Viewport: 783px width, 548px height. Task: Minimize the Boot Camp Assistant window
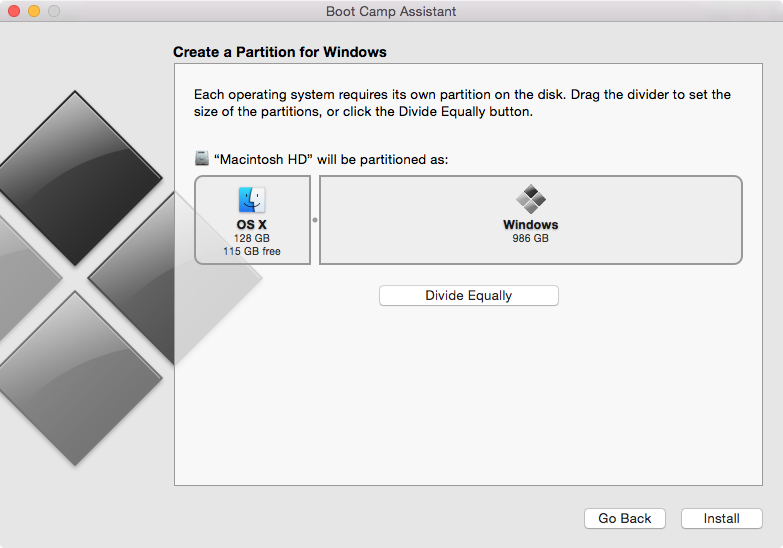pos(34,11)
